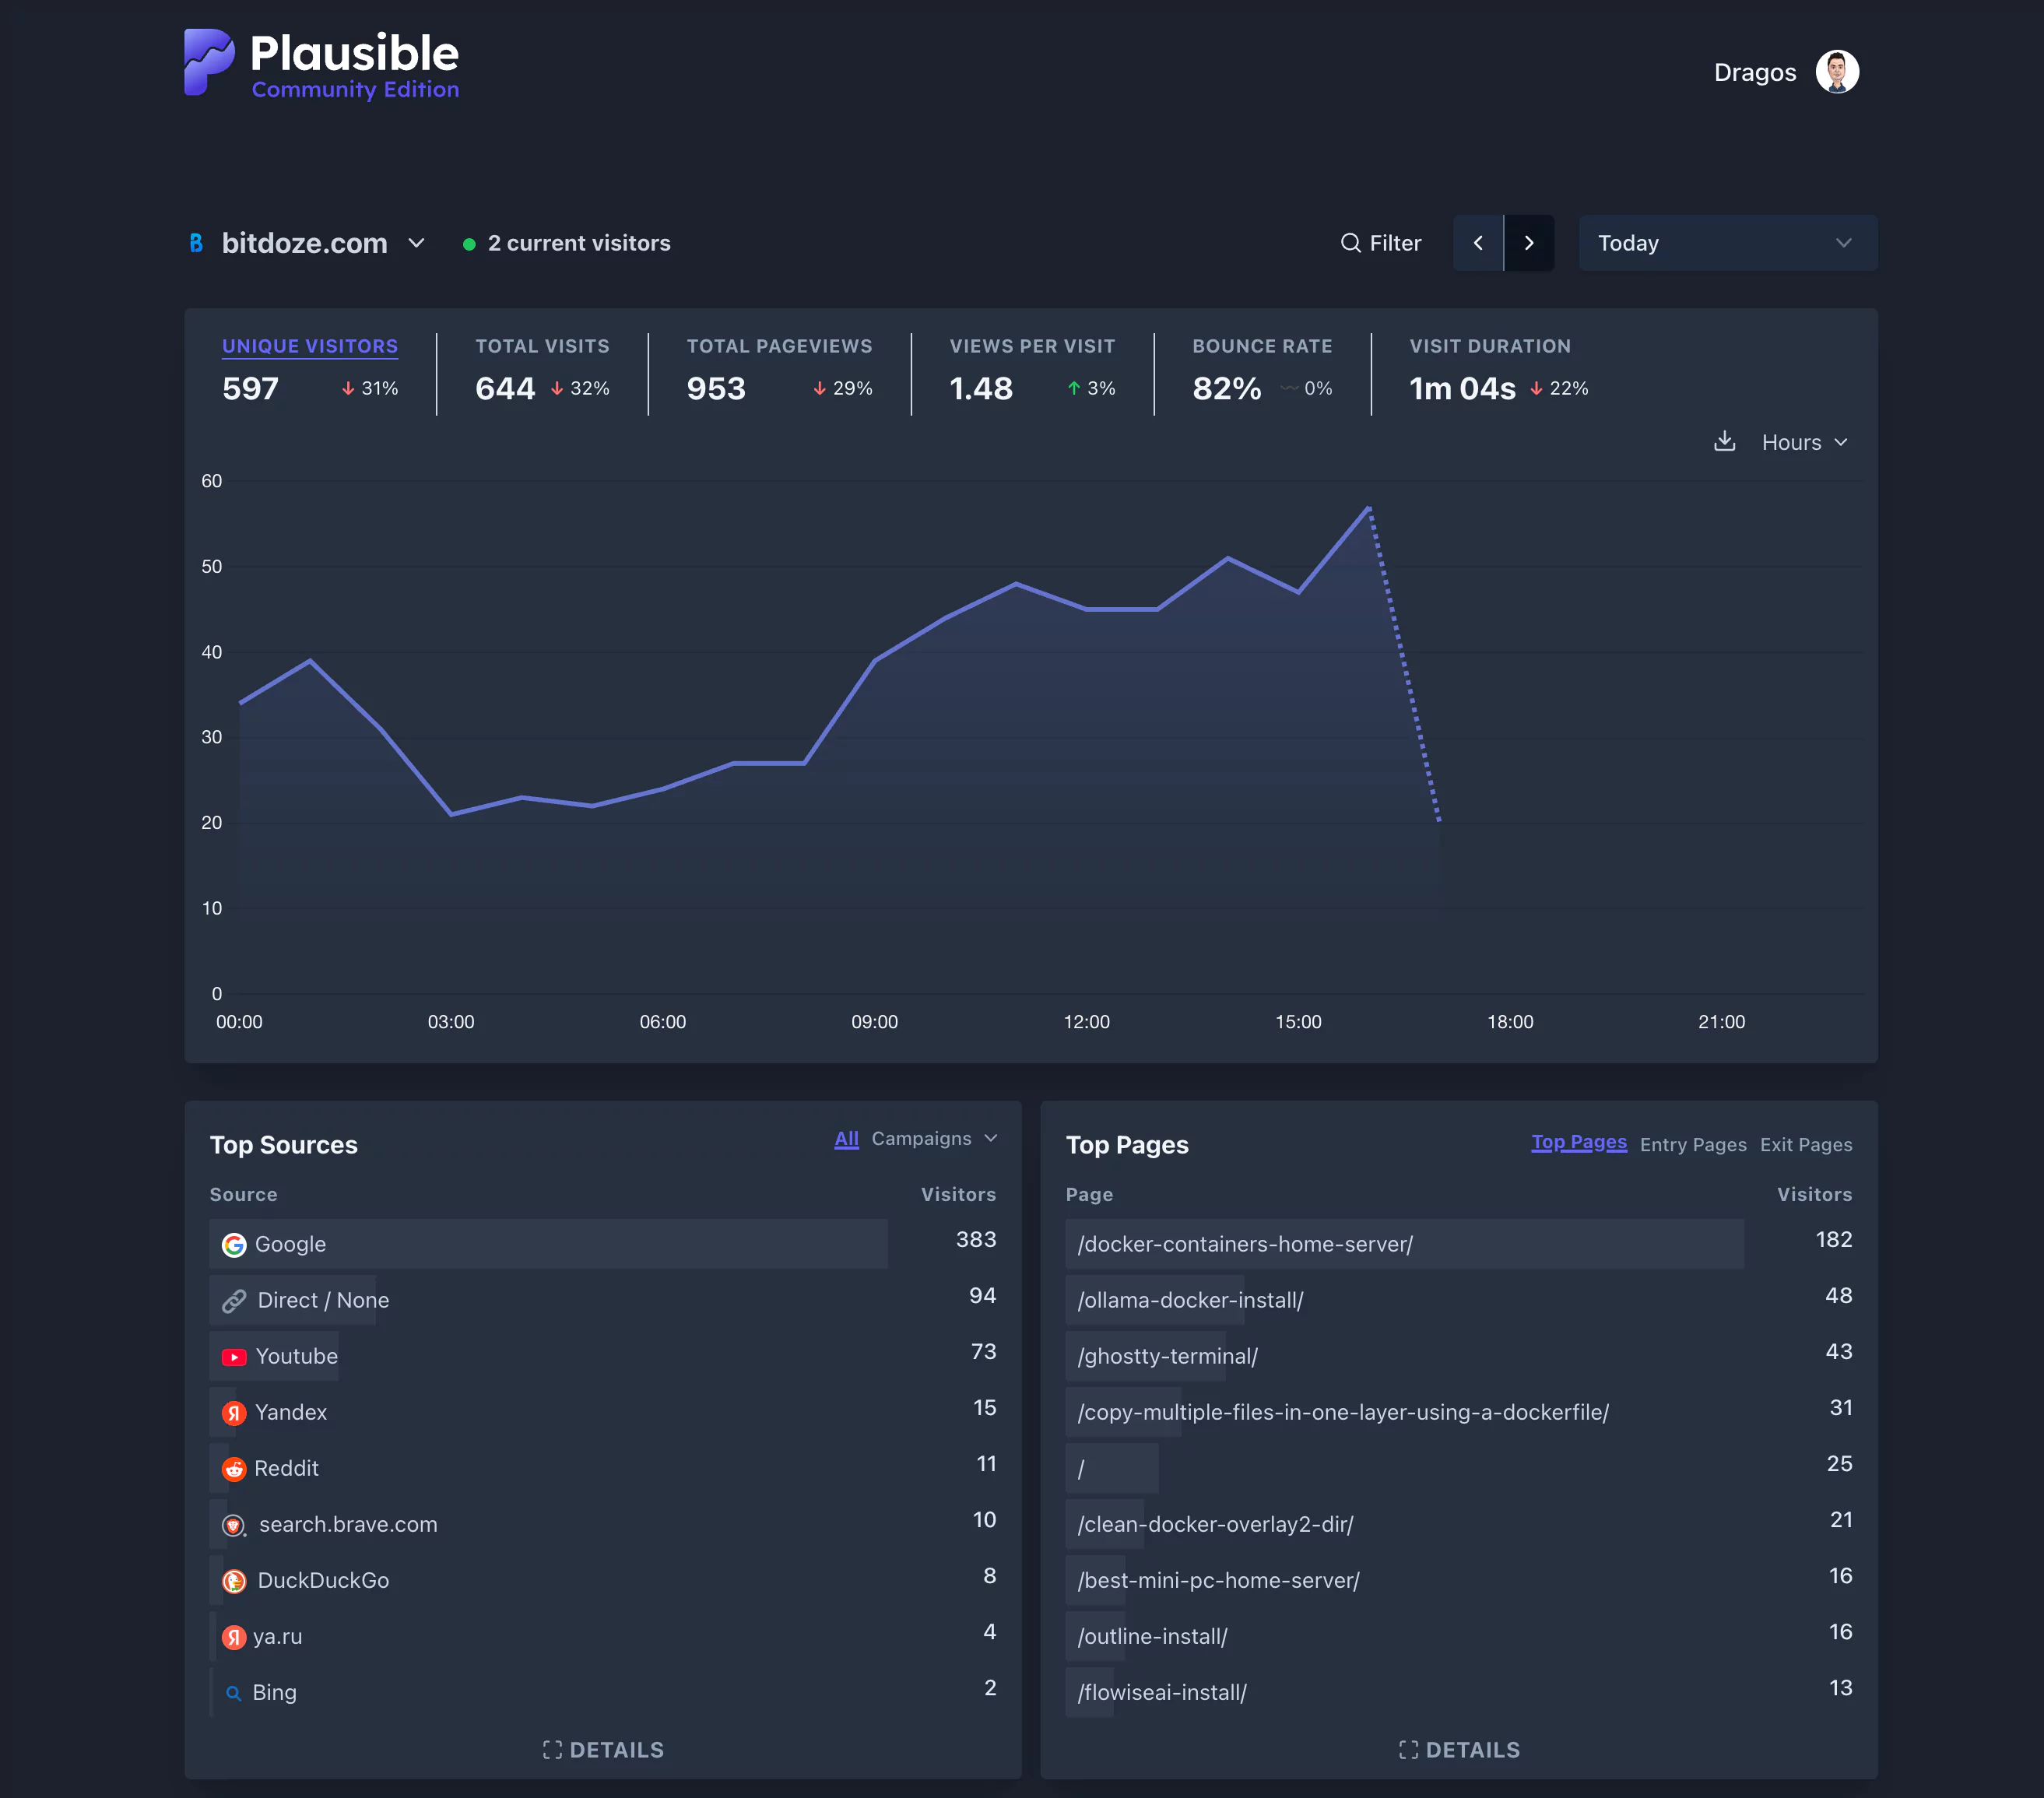Expand the bitdoze.com site selector

click(417, 243)
